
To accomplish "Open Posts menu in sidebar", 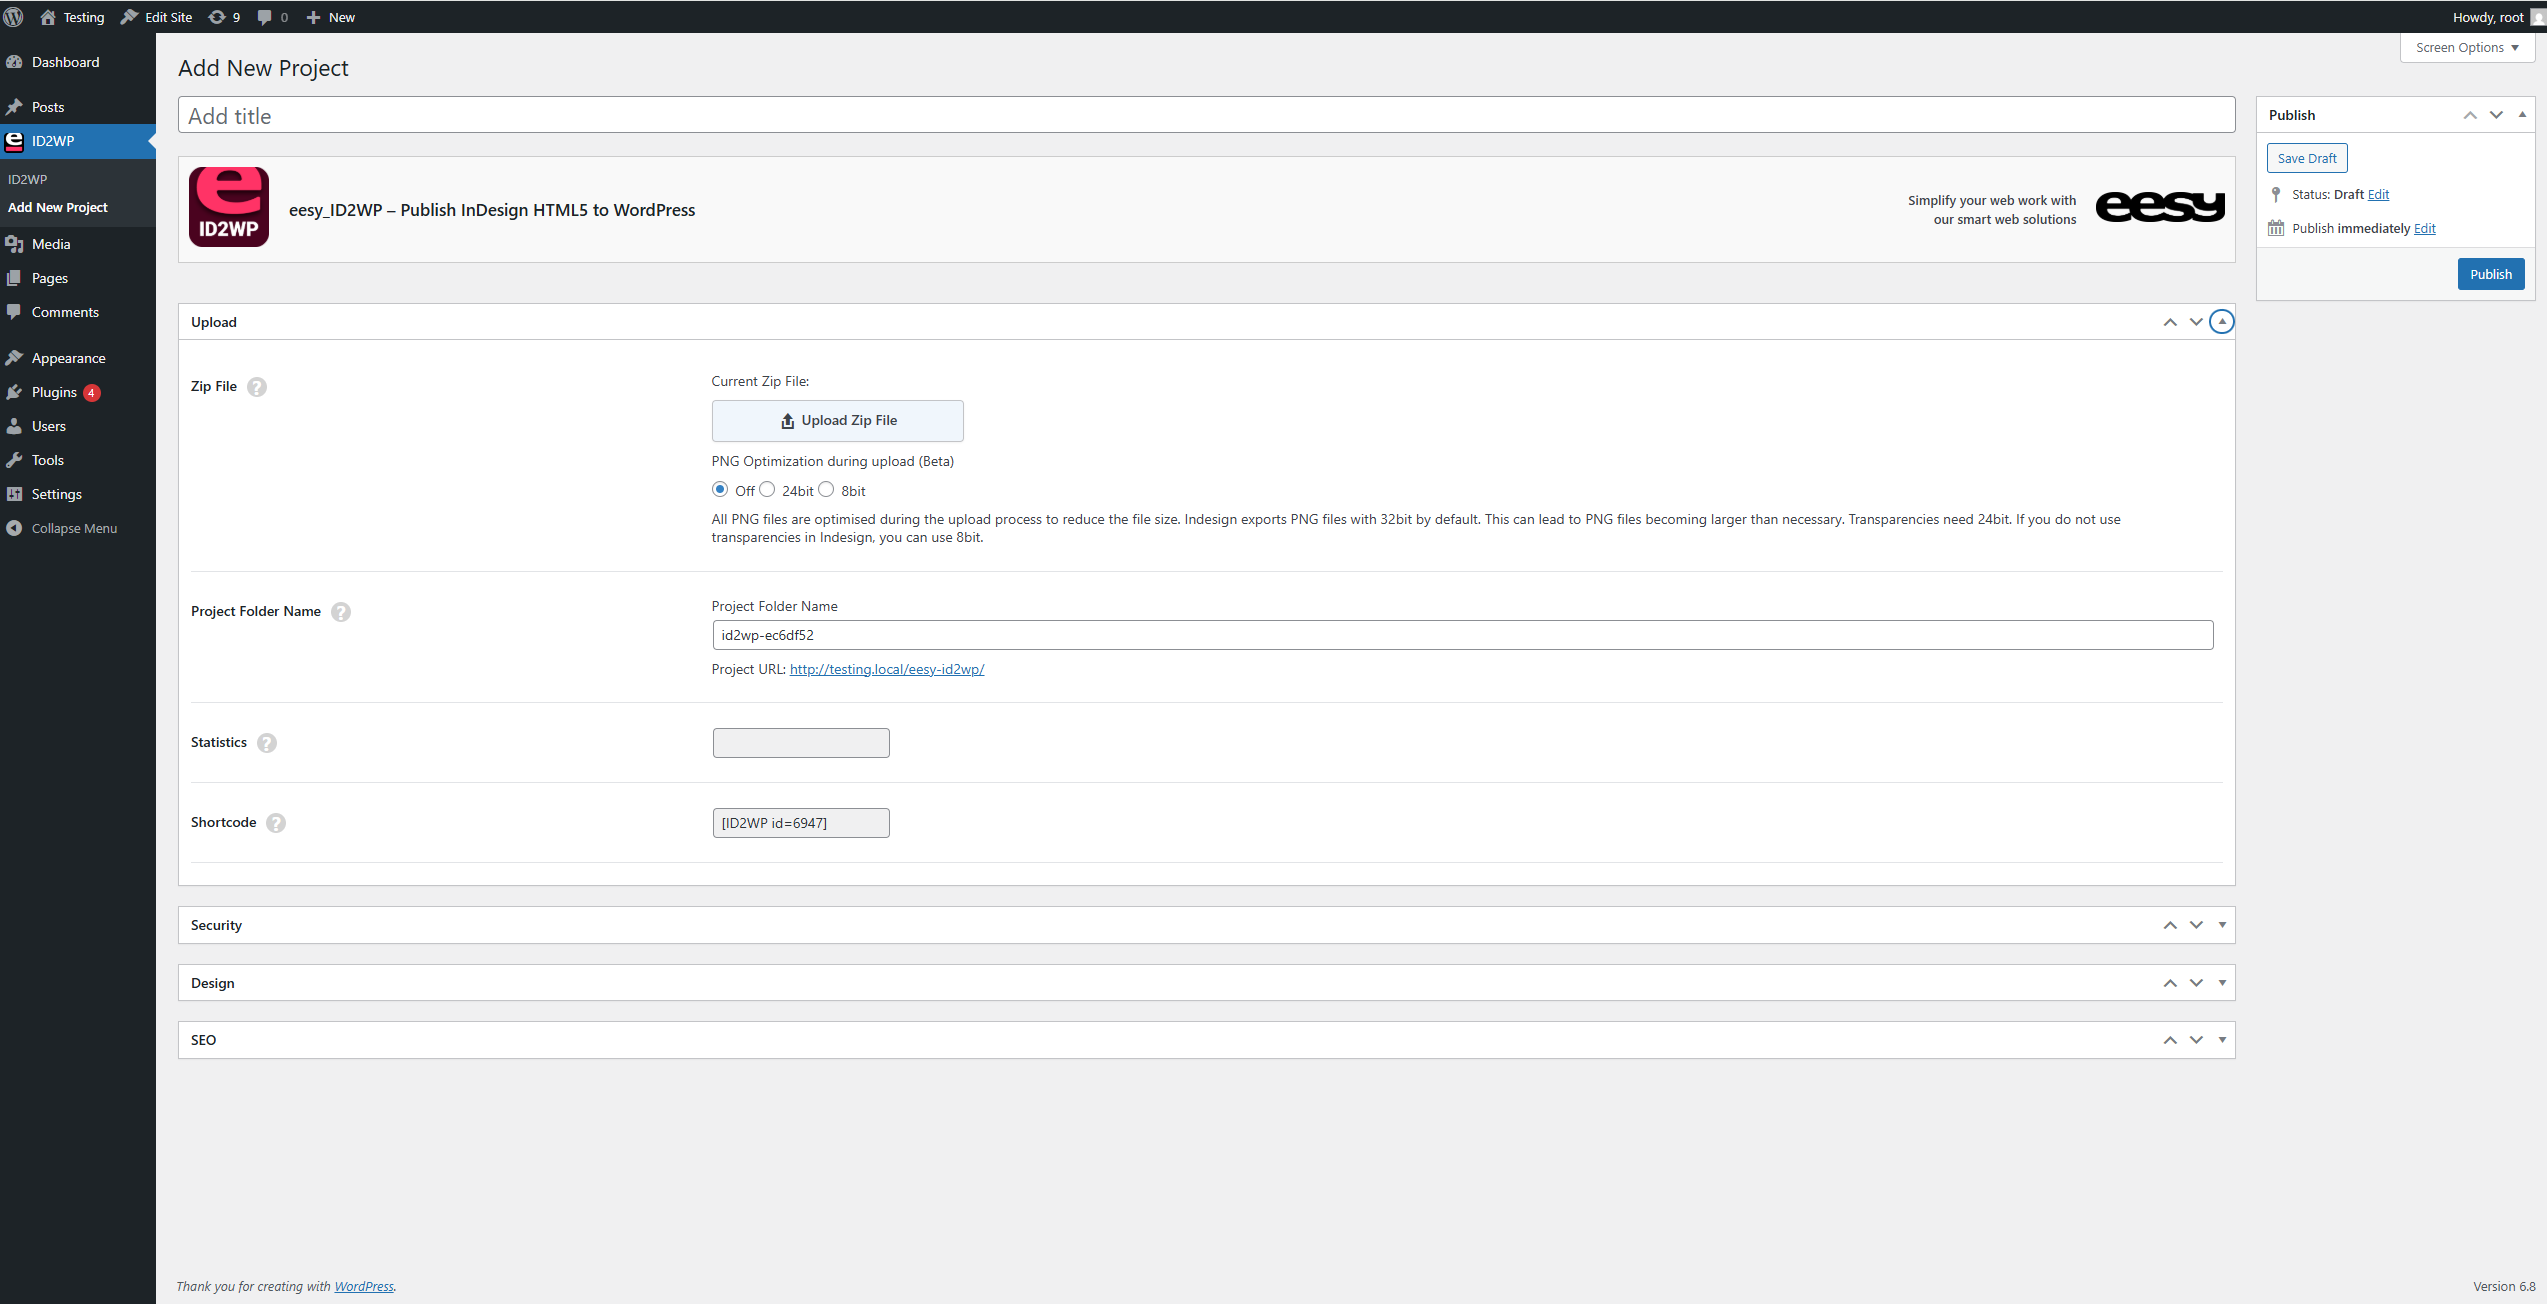I will click(x=78, y=107).
